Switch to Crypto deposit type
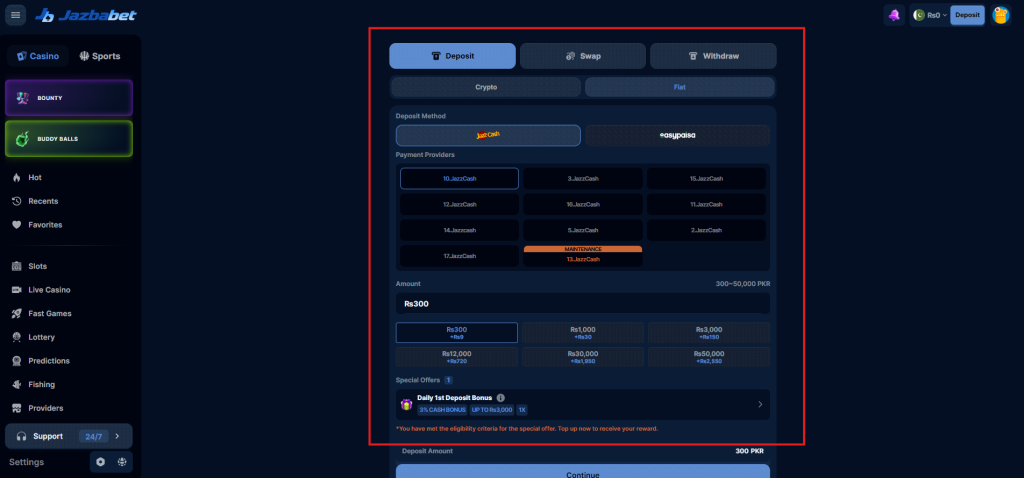The image size is (1024, 478). coord(486,87)
